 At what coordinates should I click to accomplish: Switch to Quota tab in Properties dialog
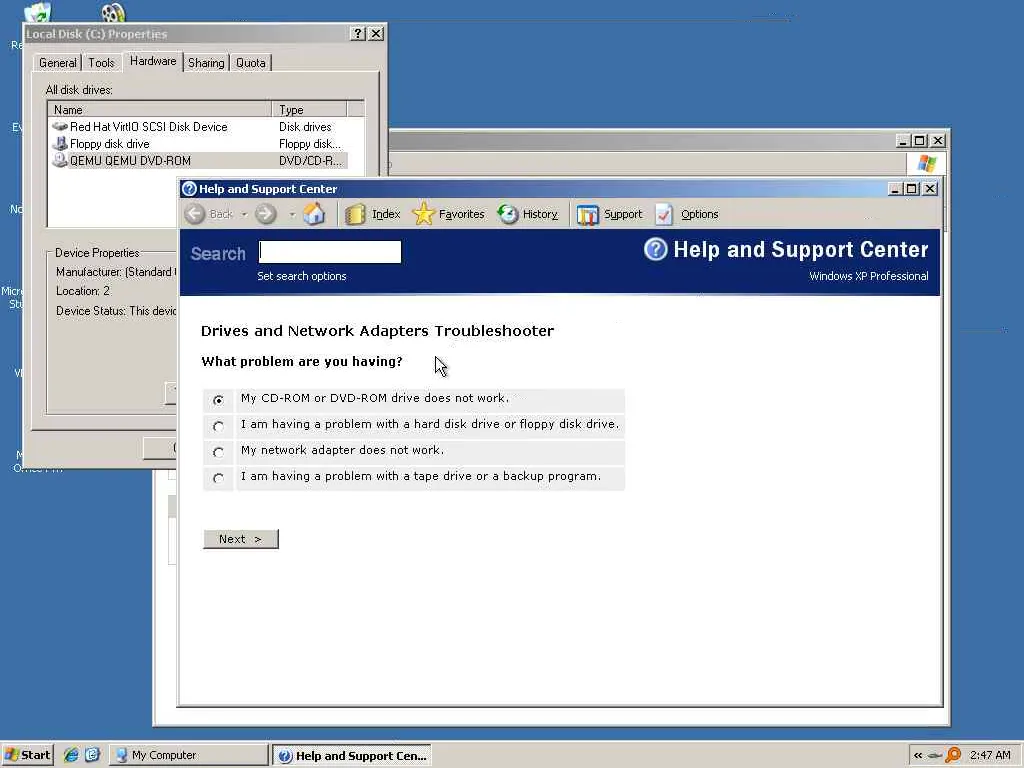pos(251,63)
